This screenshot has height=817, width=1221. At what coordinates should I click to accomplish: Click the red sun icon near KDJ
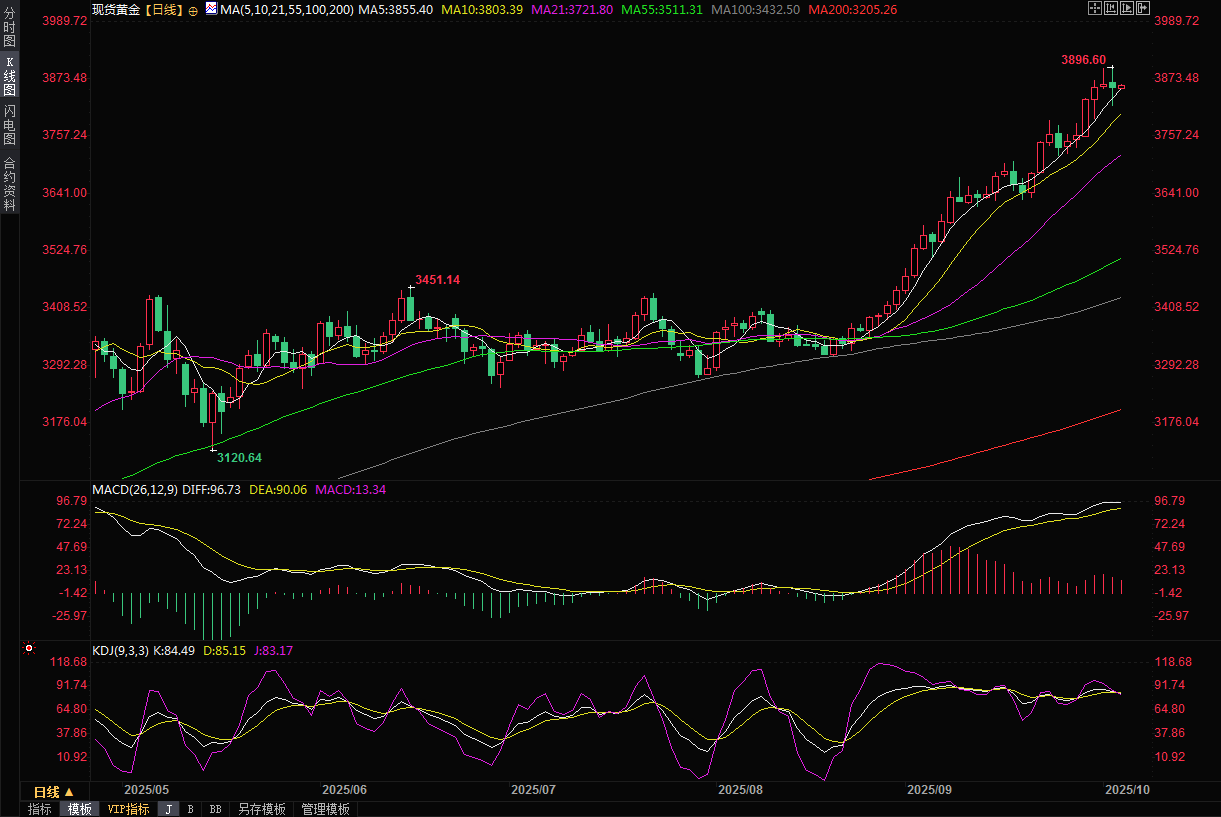click(x=29, y=649)
